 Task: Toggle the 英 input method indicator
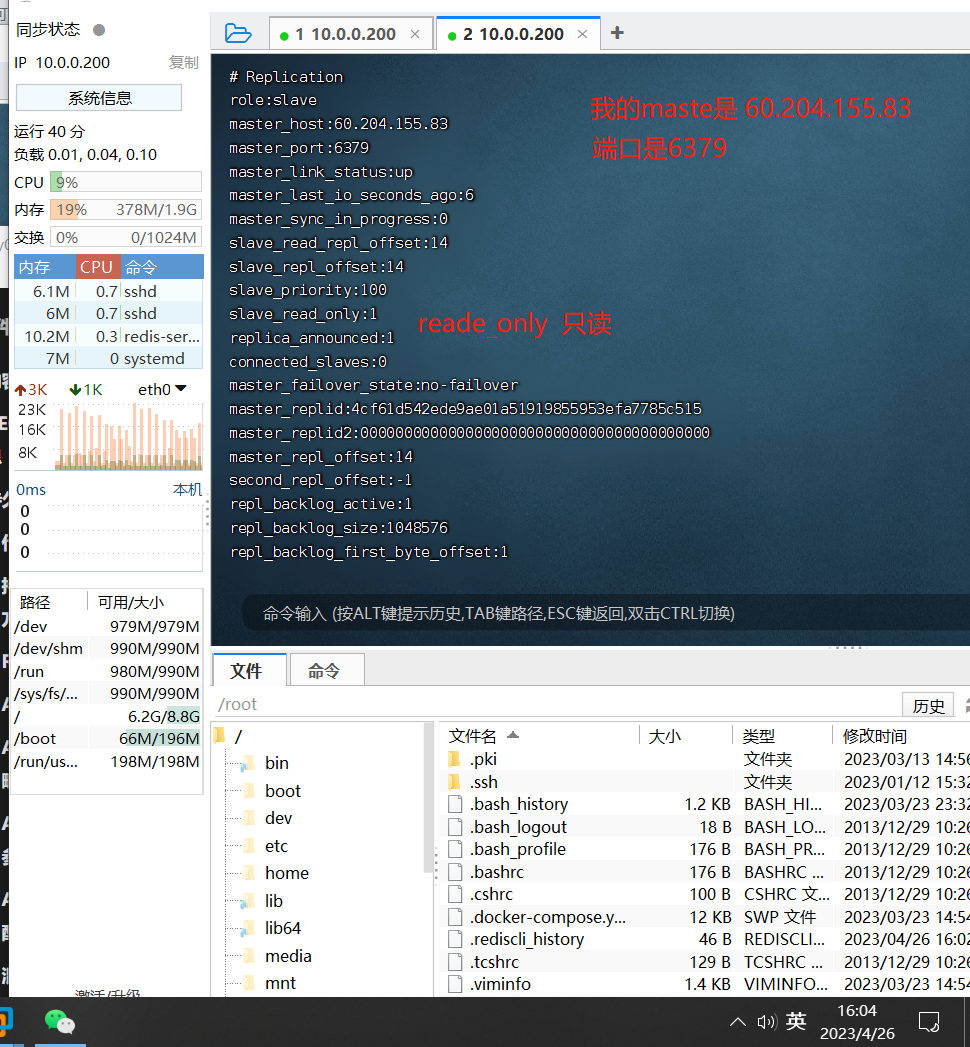[796, 1021]
